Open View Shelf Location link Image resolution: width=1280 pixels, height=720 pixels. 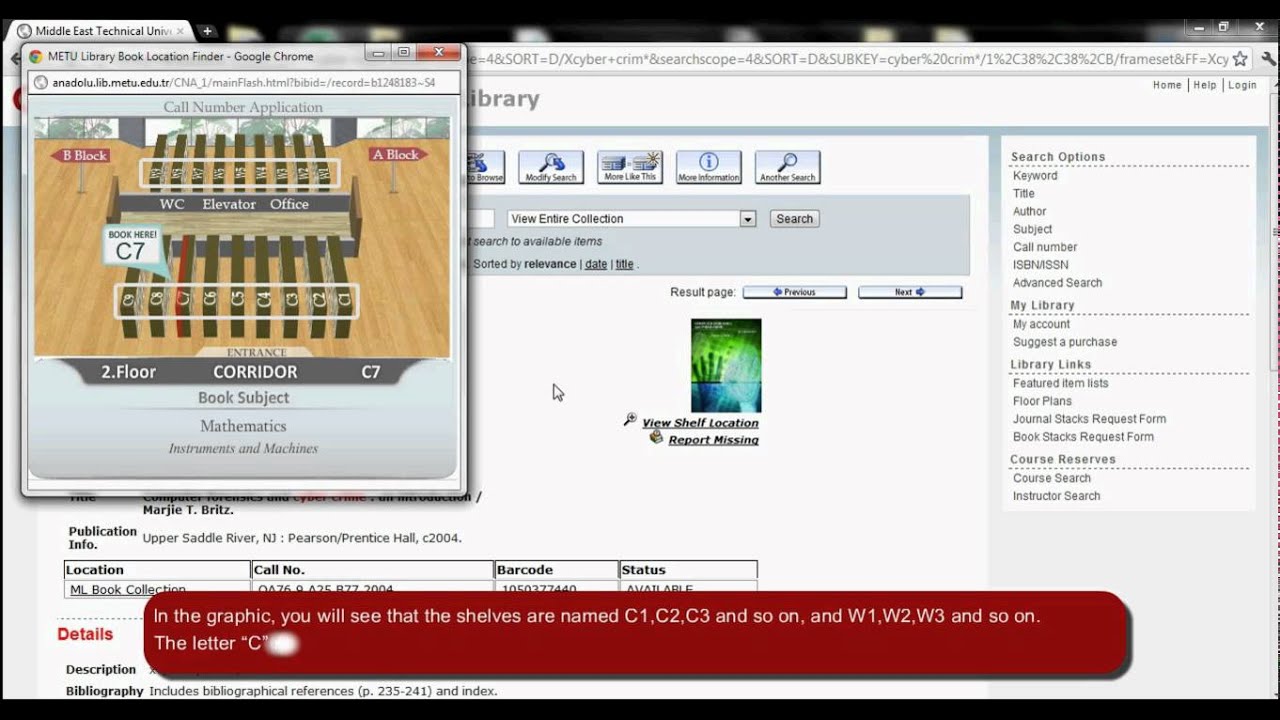[x=700, y=423]
